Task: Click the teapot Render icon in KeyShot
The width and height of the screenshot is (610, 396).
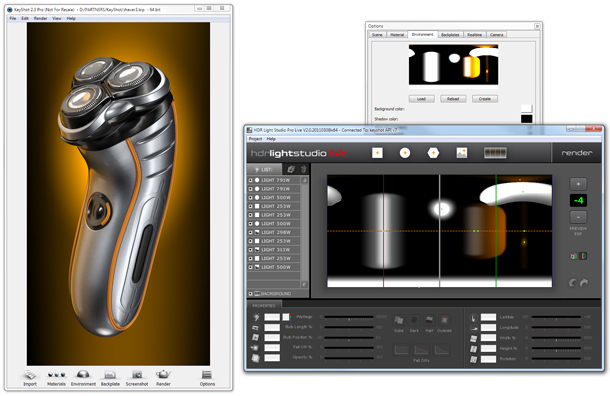Action: tap(163, 375)
